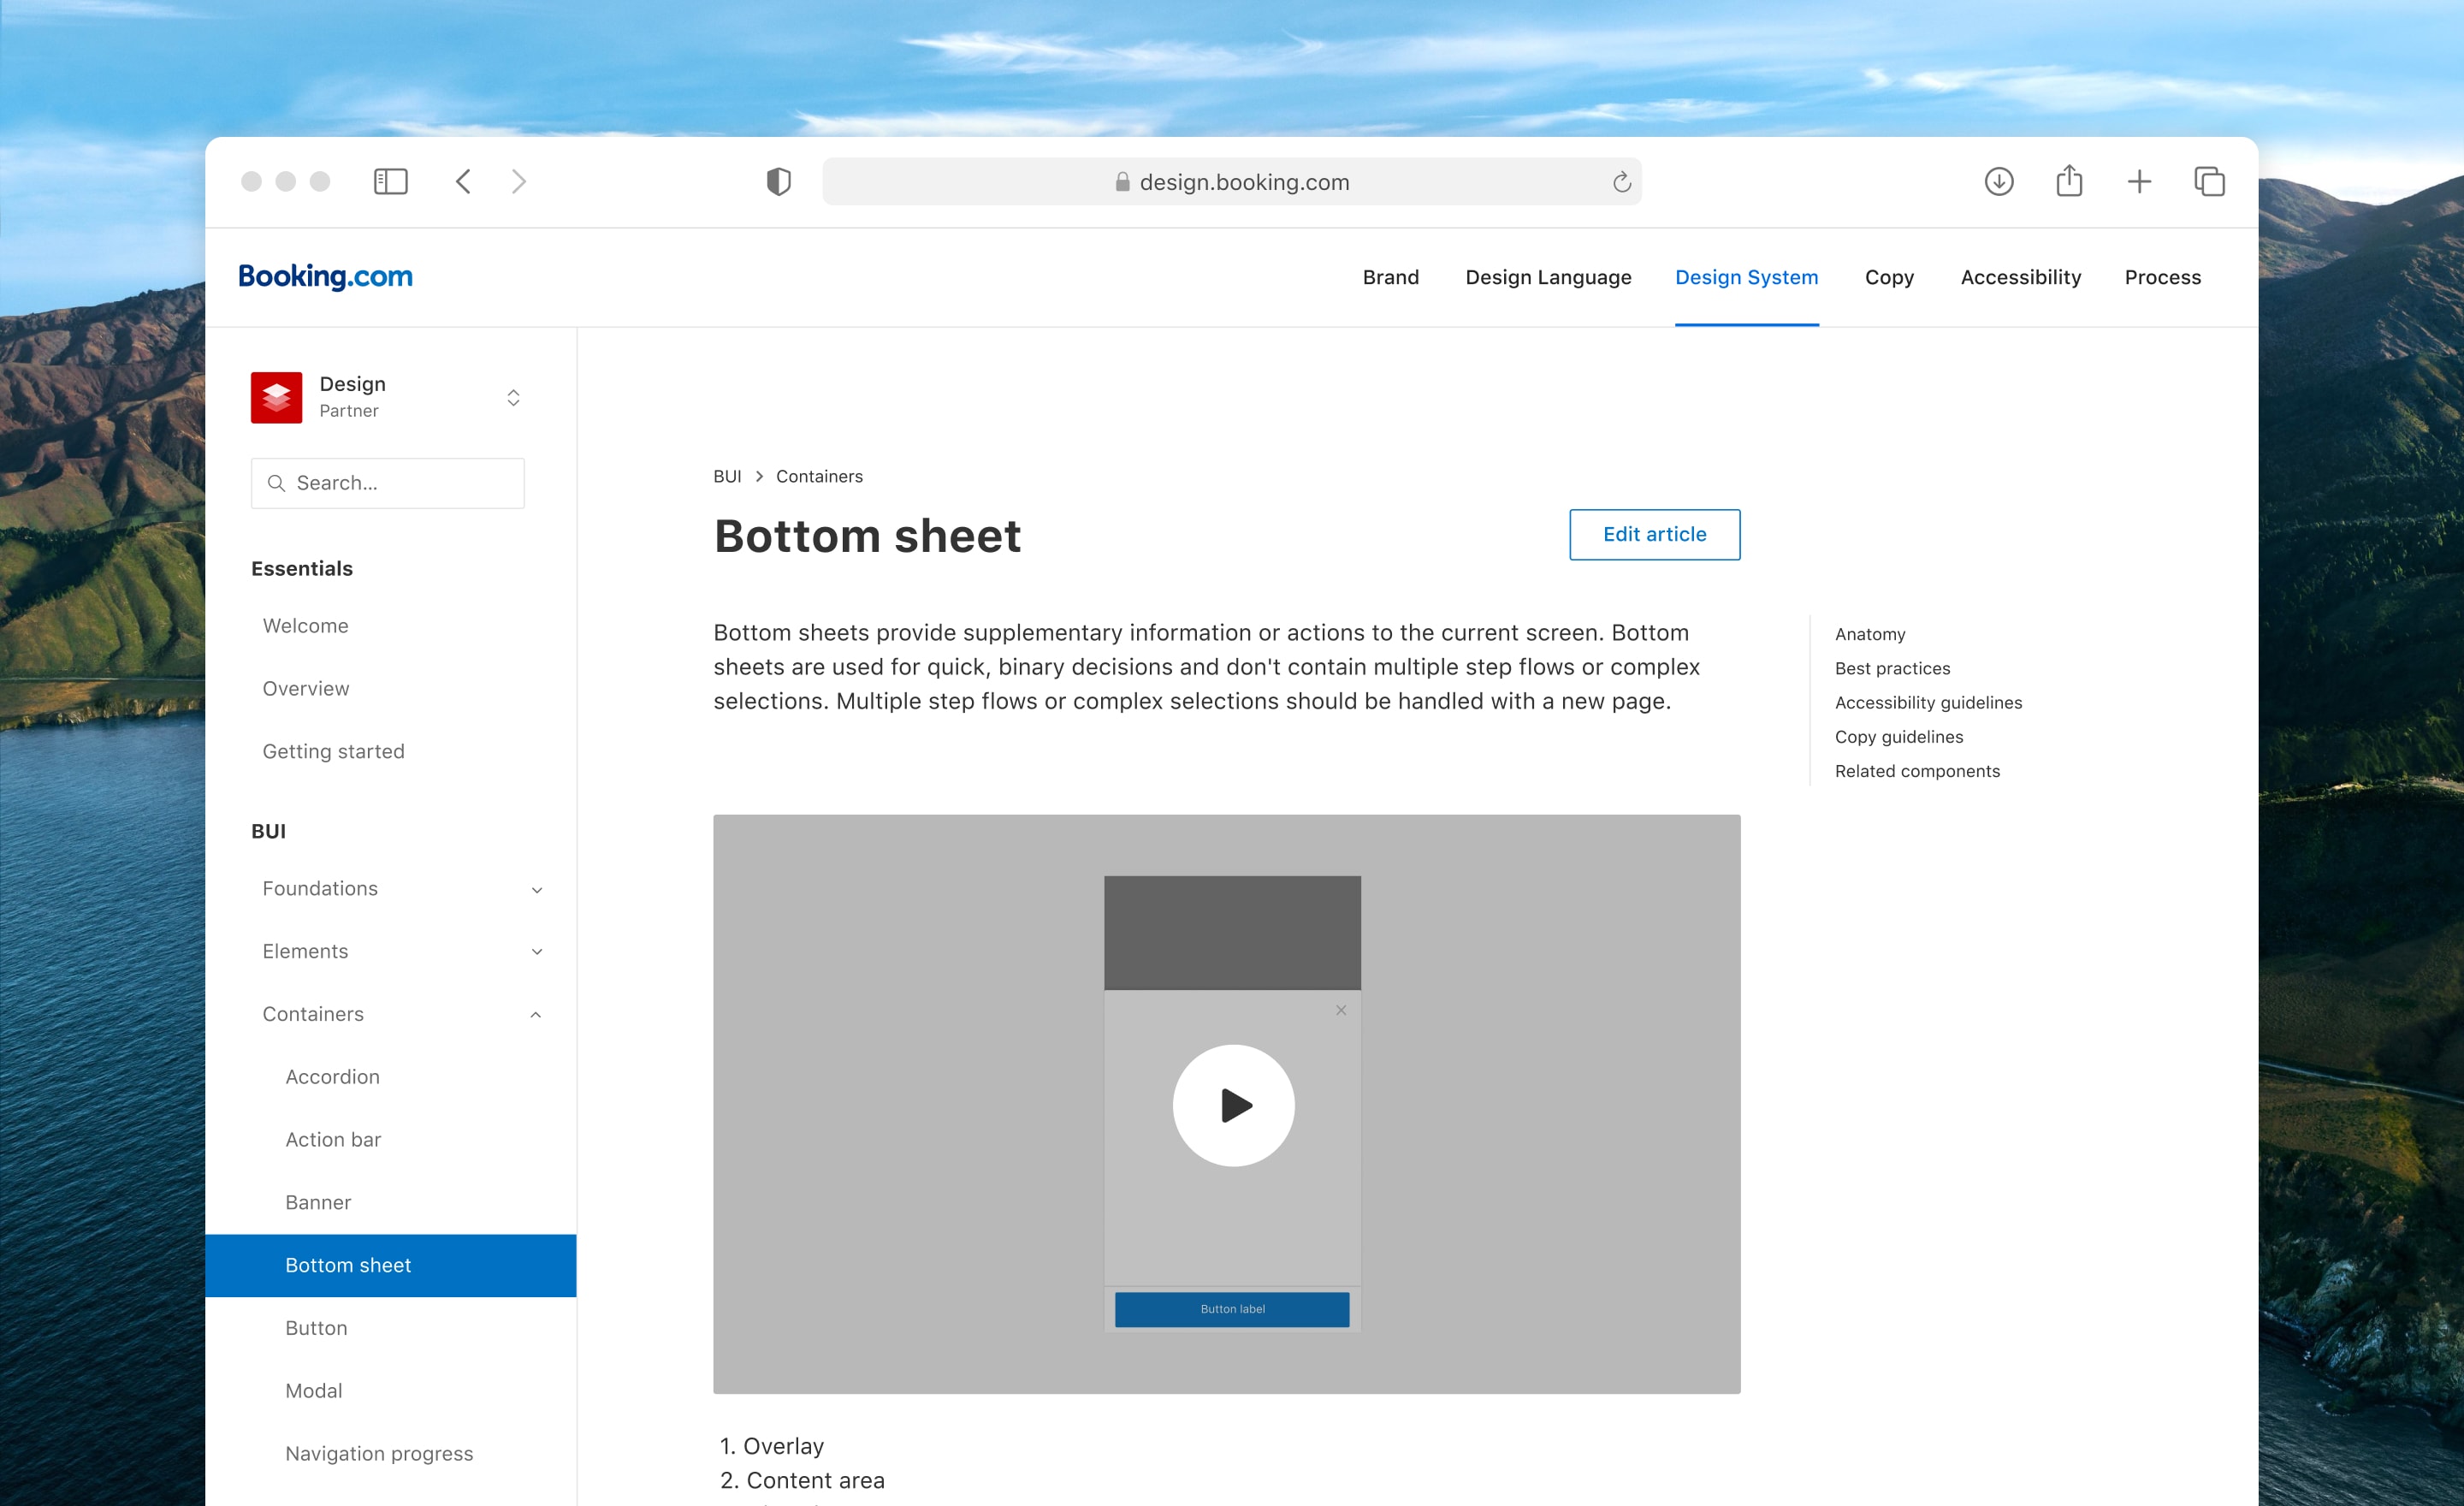Open the Process nav item
This screenshot has width=2464, height=1506.
[2162, 277]
